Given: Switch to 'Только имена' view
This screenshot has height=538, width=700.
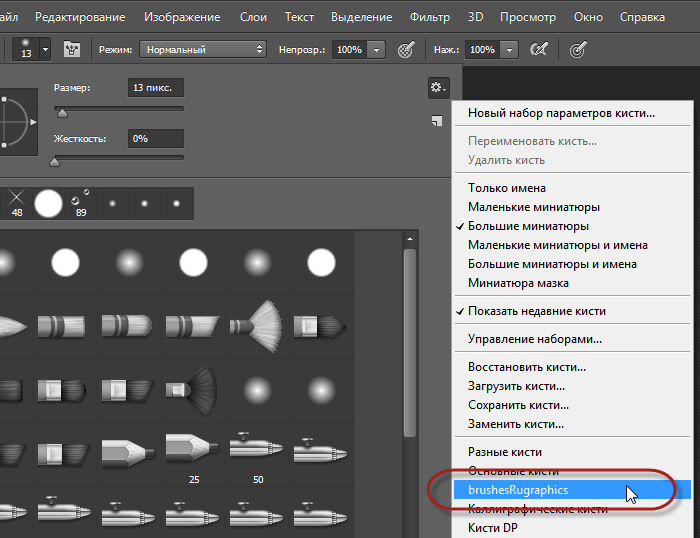Looking at the screenshot, I should (x=506, y=188).
